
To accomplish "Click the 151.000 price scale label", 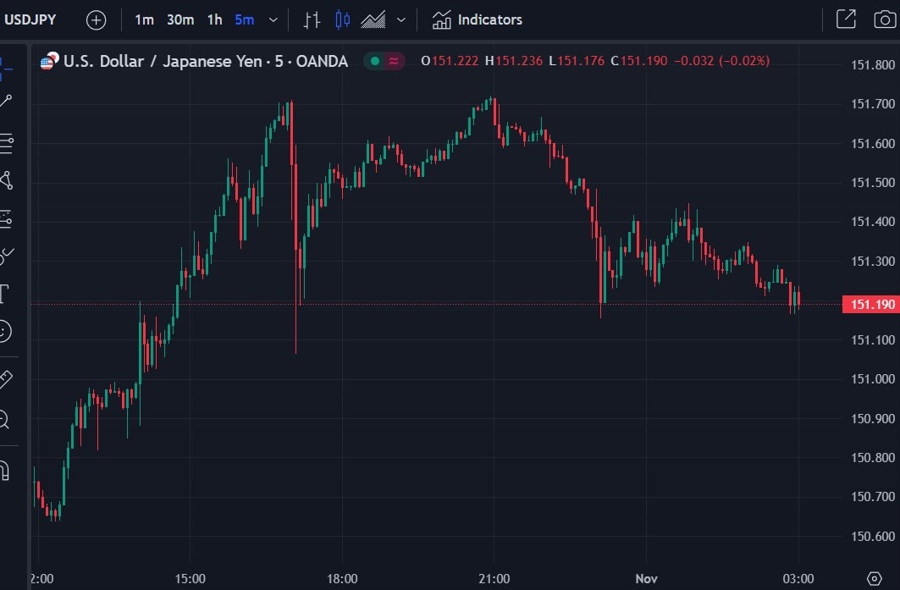I will (872, 379).
